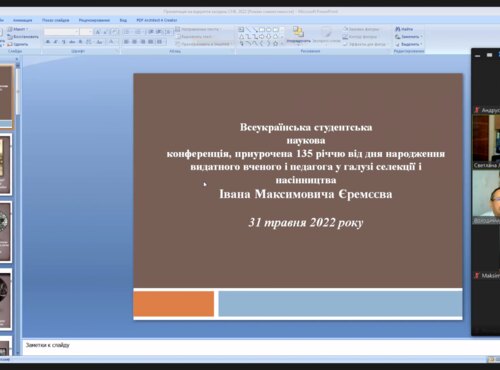This screenshot has height=370, width=500.
Task: Select second slide thumbnail
Action: 6,164
